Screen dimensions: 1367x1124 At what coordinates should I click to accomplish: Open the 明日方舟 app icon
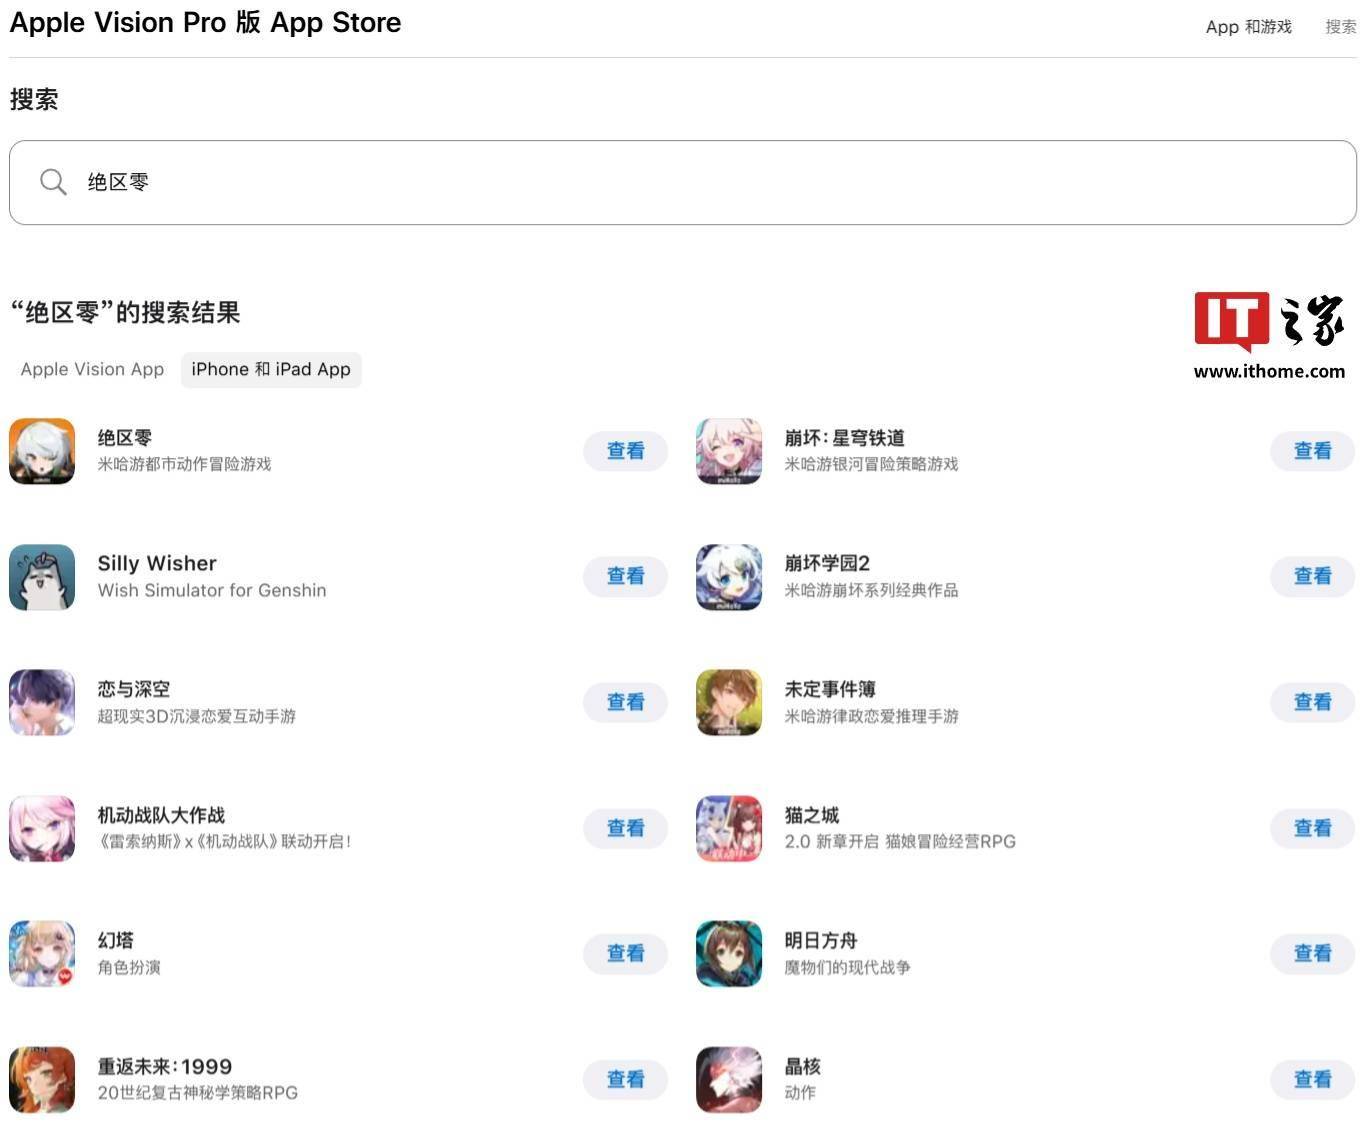(x=729, y=953)
